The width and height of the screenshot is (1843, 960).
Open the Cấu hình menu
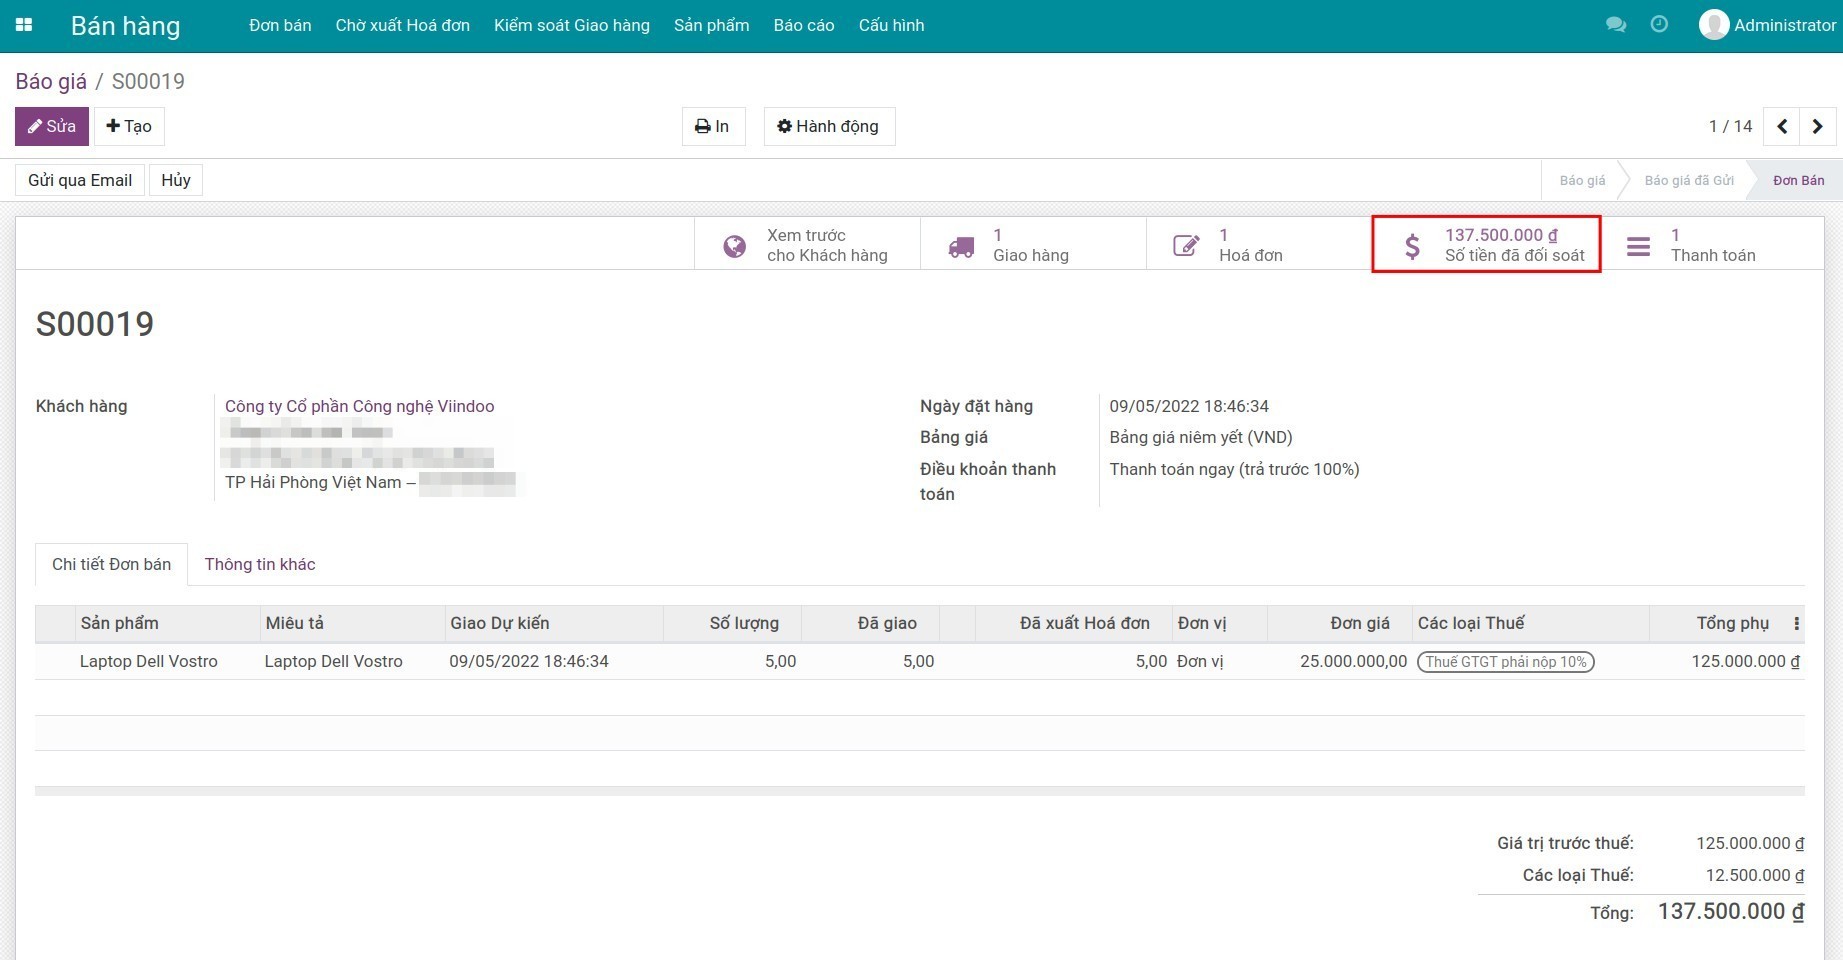pos(891,25)
